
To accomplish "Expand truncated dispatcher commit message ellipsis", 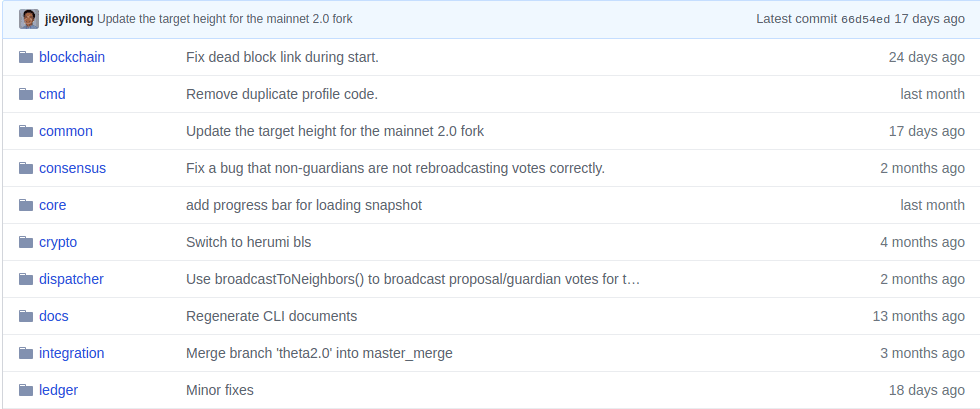I will pyautogui.click(x=631, y=279).
